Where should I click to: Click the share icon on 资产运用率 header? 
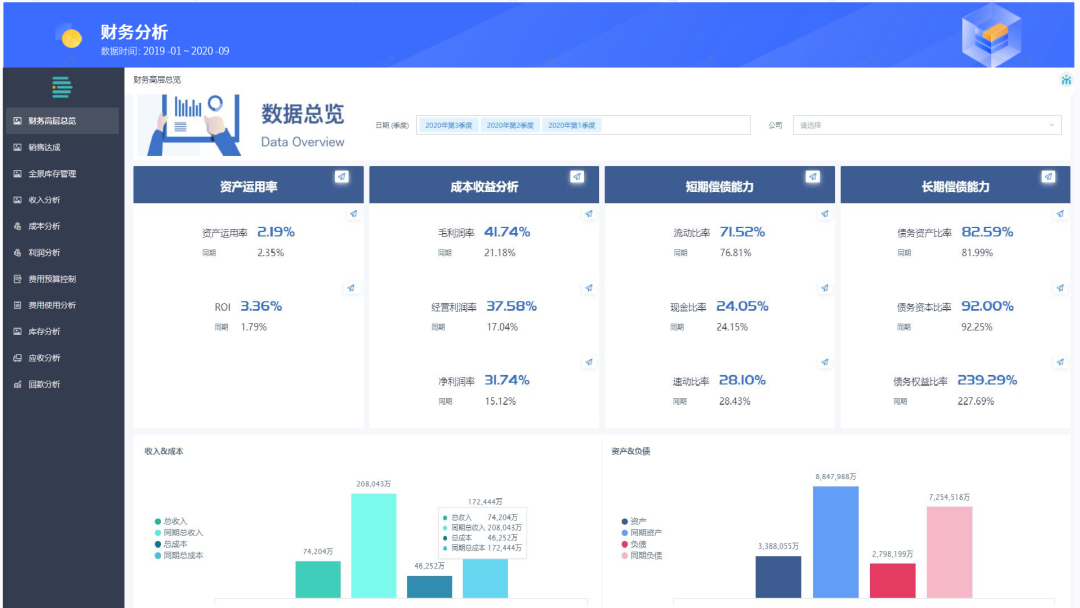point(342,177)
